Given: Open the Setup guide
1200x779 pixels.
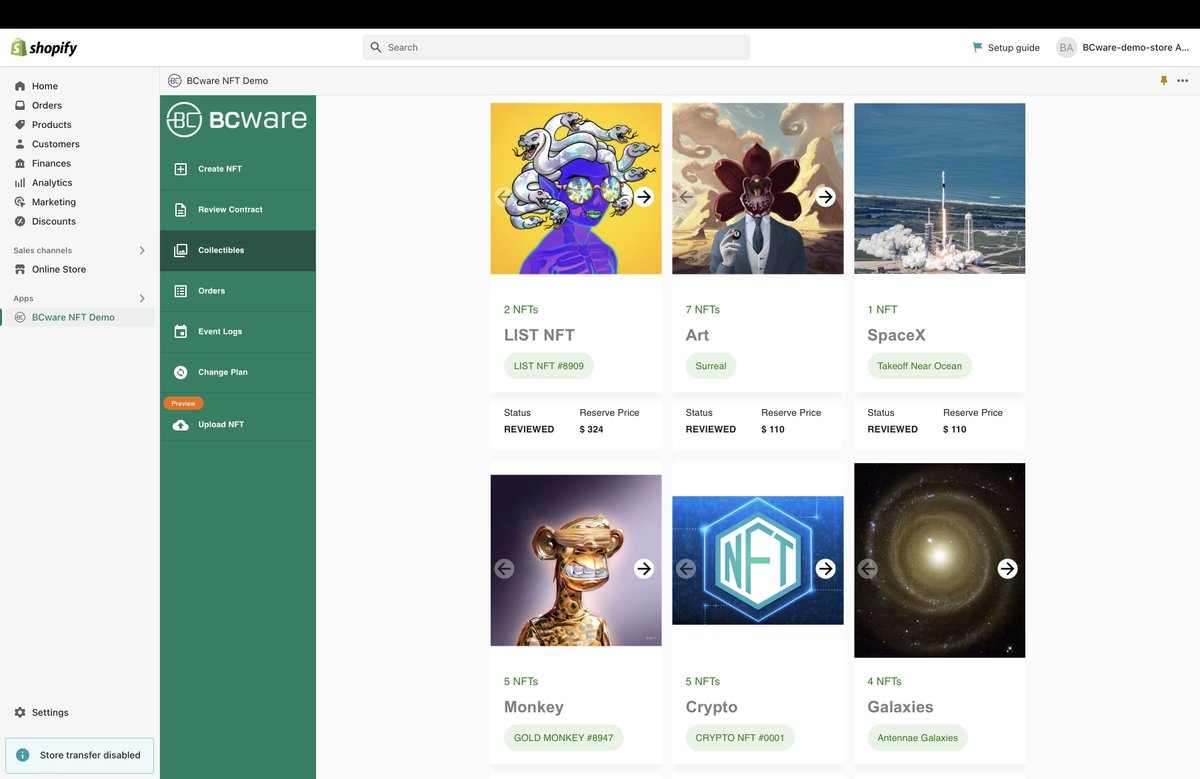Looking at the screenshot, I should click(x=1006, y=47).
